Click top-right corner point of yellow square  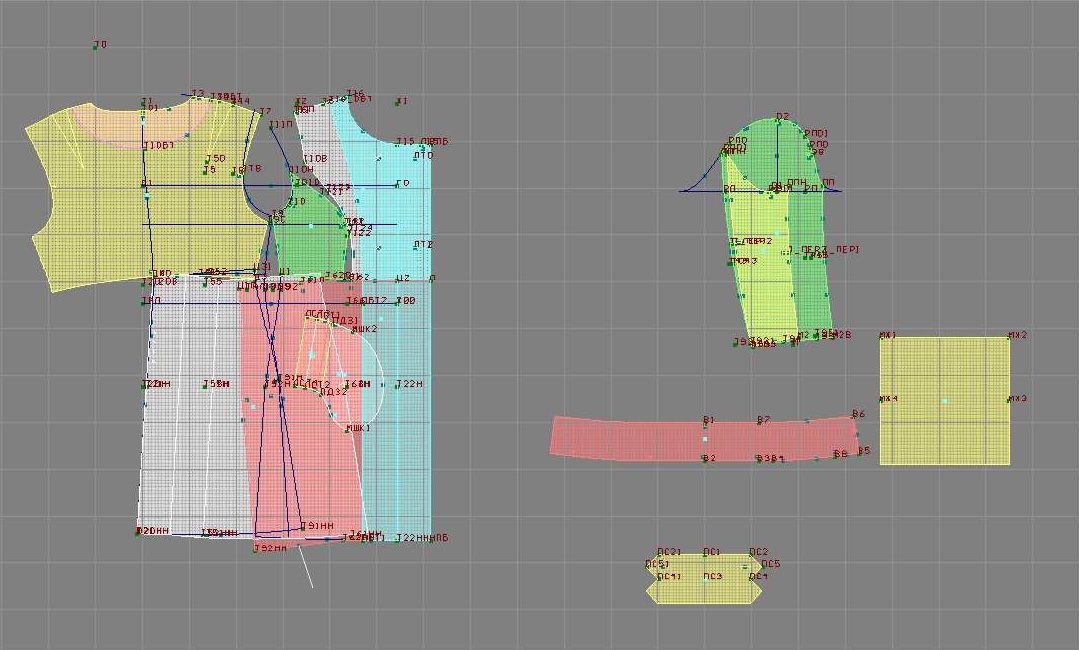[1009, 338]
